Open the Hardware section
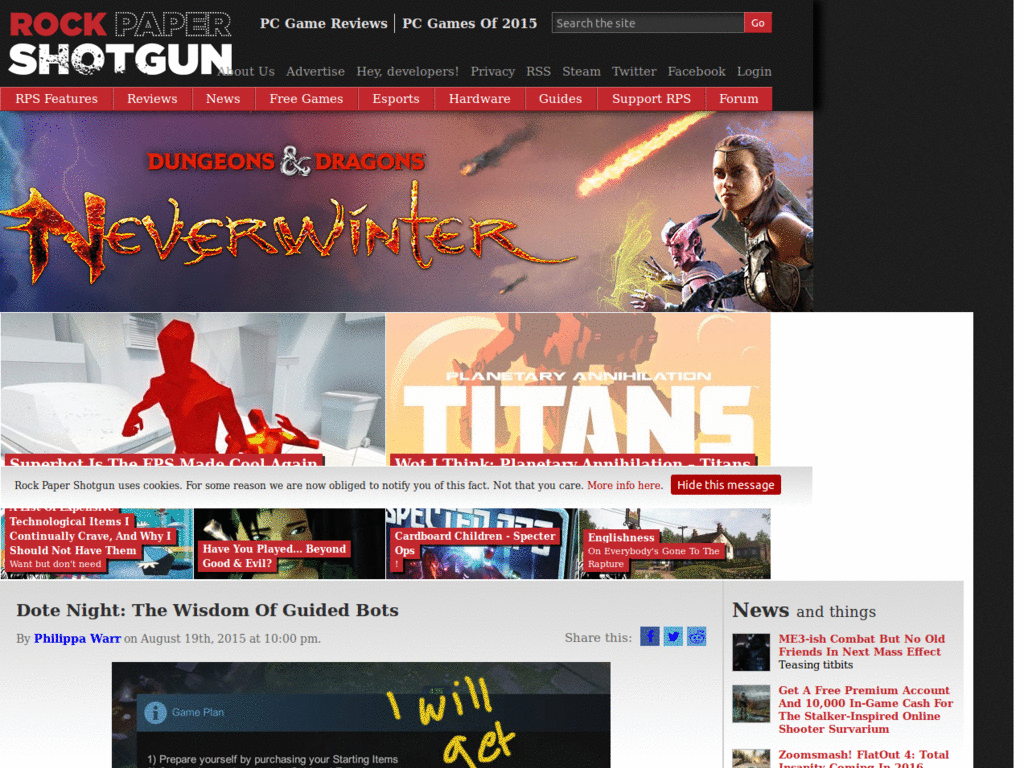This screenshot has width=1024, height=768. pos(479,99)
